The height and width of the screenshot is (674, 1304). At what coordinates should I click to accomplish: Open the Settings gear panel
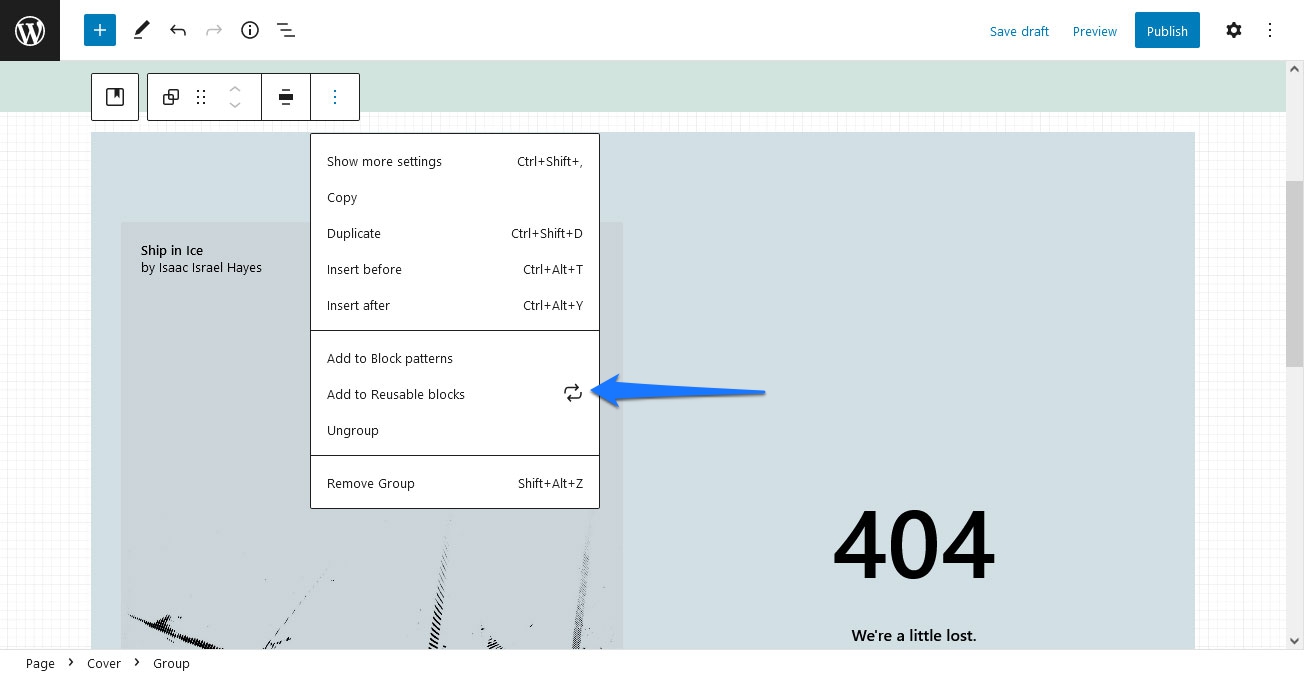pyautogui.click(x=1234, y=30)
